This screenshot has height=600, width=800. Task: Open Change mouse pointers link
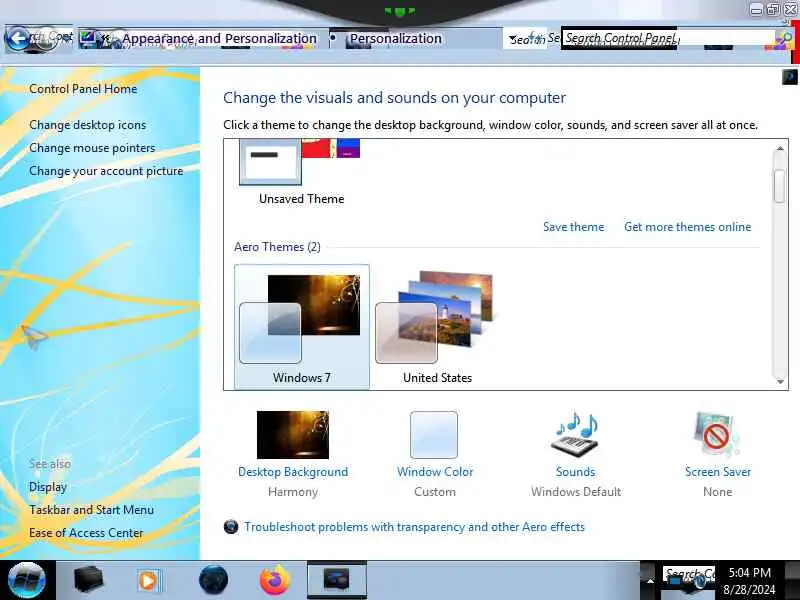[x=92, y=148]
